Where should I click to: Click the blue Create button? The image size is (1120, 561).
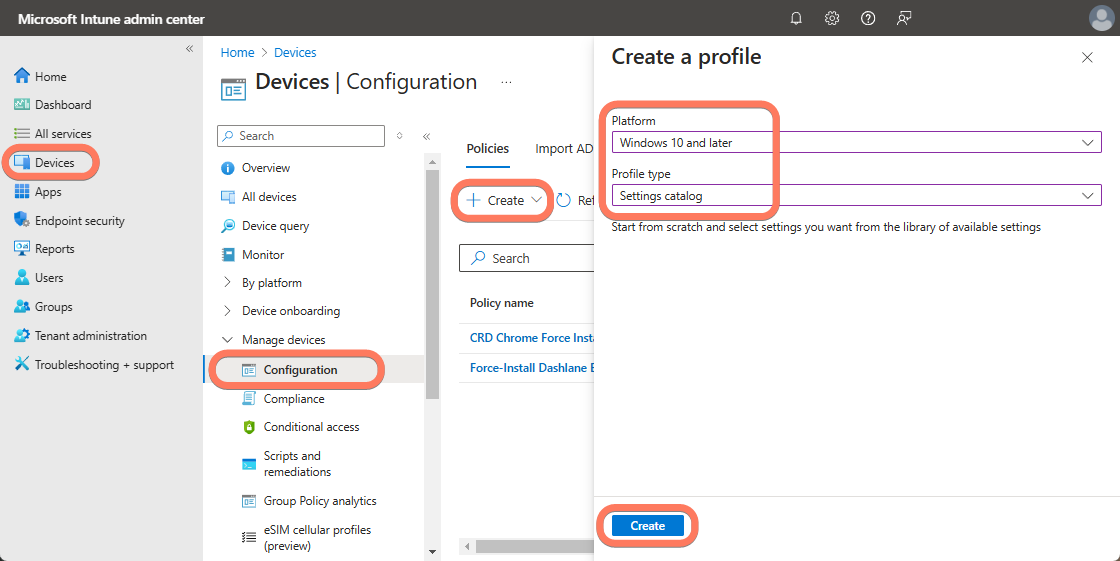(x=647, y=526)
